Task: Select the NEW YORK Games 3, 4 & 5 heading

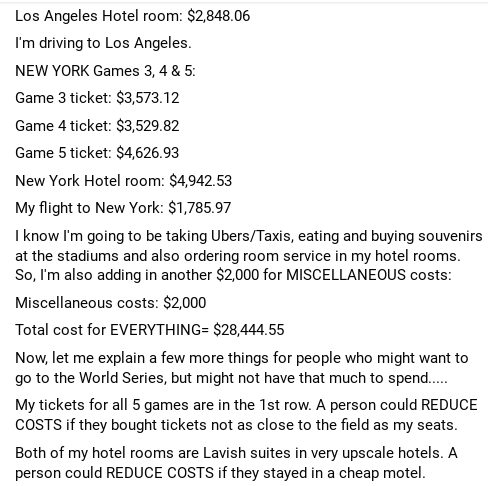Action: pos(105,71)
